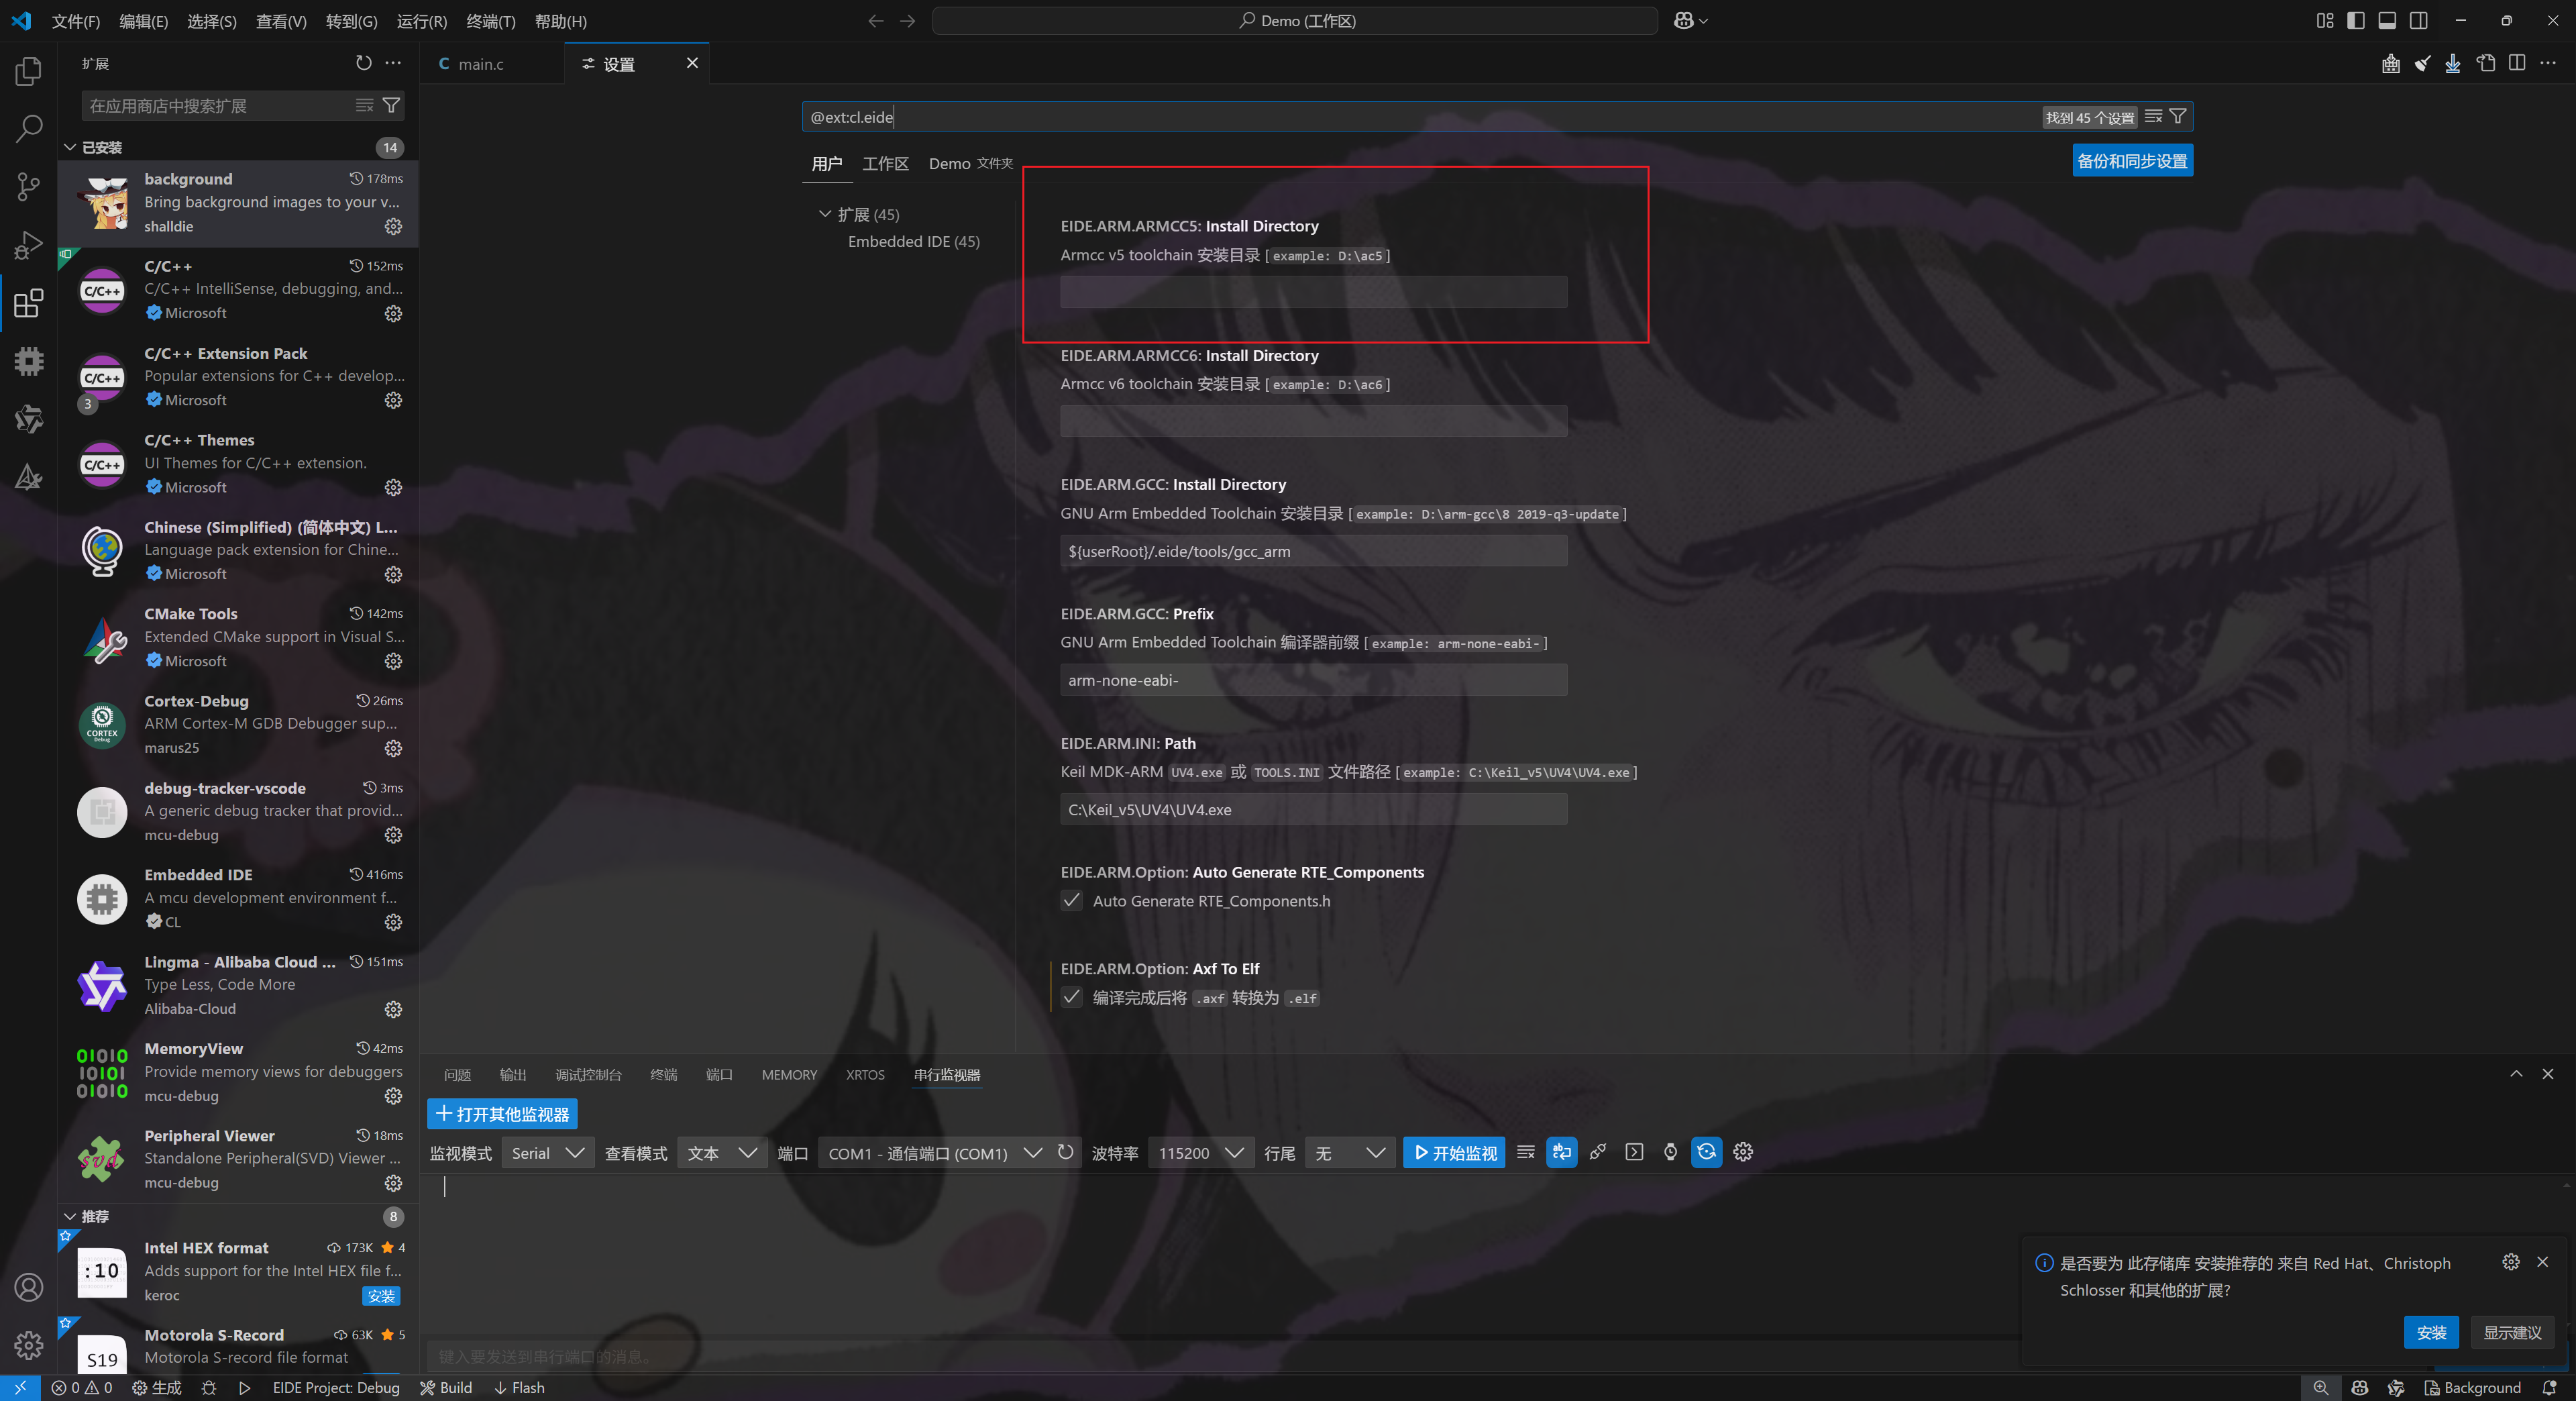Click the Keil UV4.exe path input
The width and height of the screenshot is (2576, 1401).
(x=1313, y=810)
